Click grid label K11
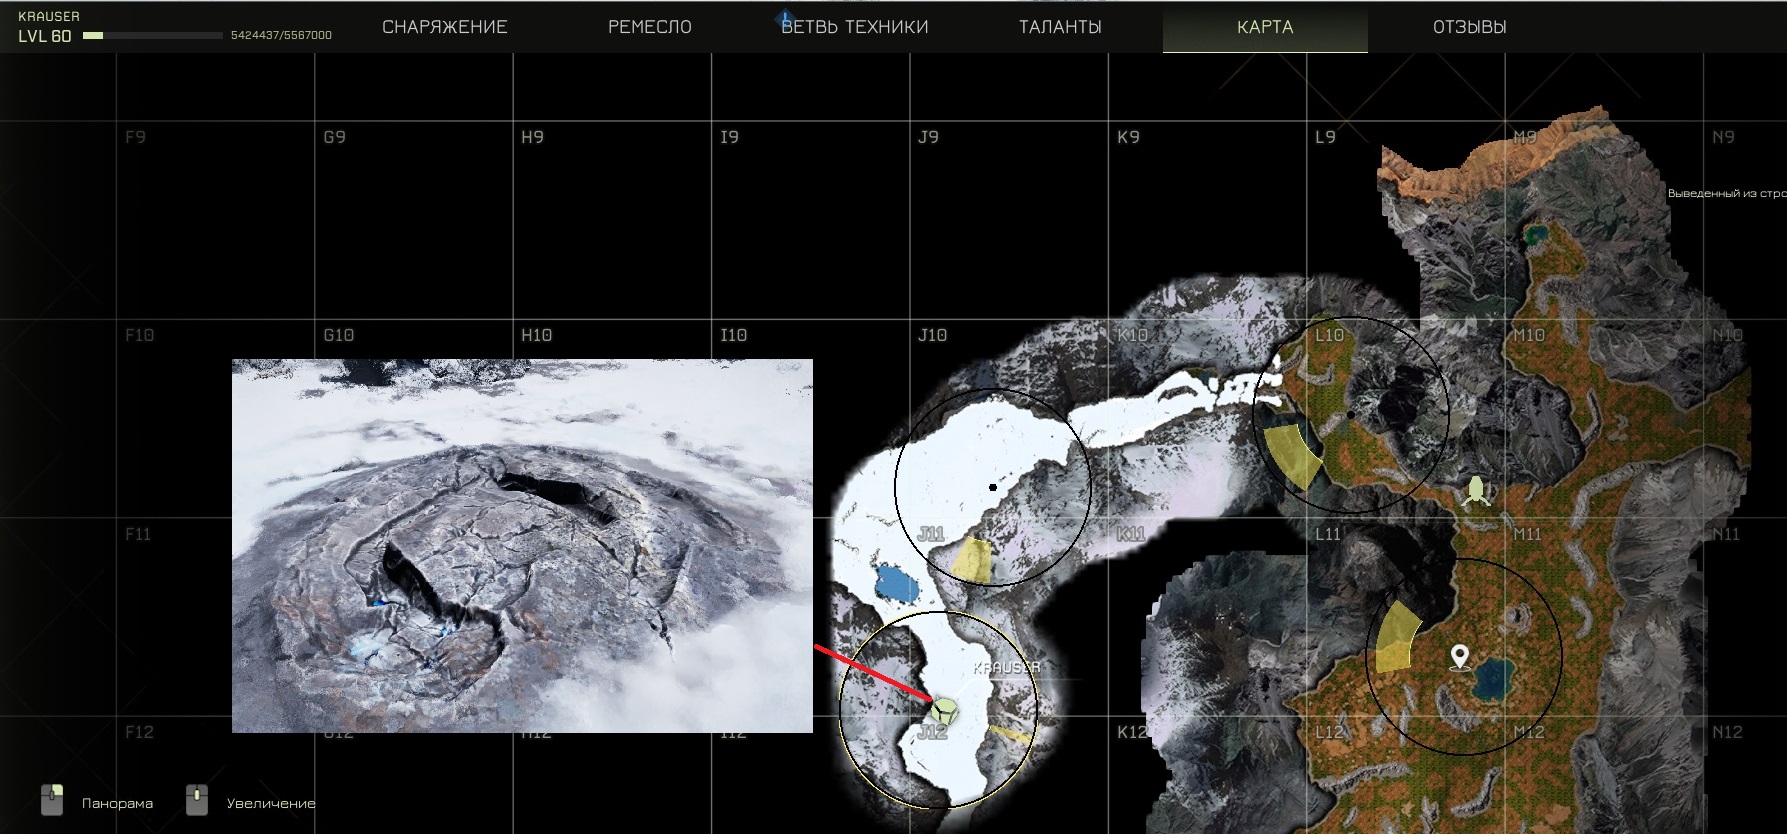The width and height of the screenshot is (1787, 834). click(1130, 534)
